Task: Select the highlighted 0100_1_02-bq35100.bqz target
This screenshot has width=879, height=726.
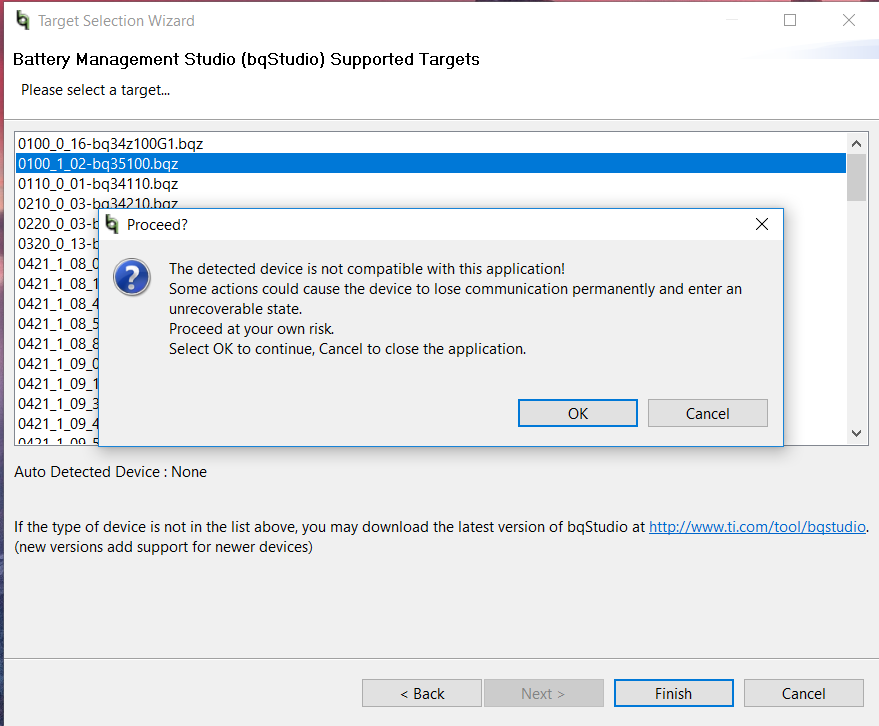Action: 98,163
